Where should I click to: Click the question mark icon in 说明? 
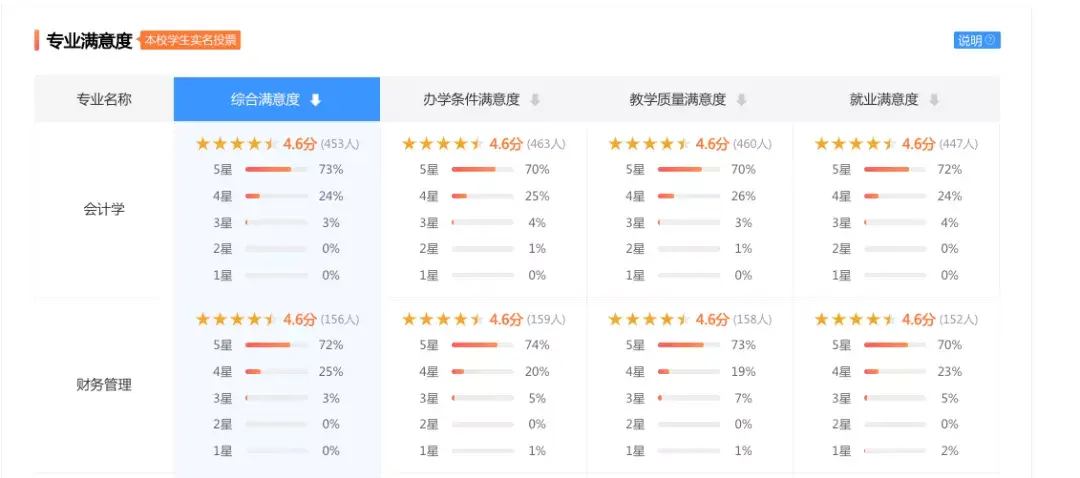point(990,41)
